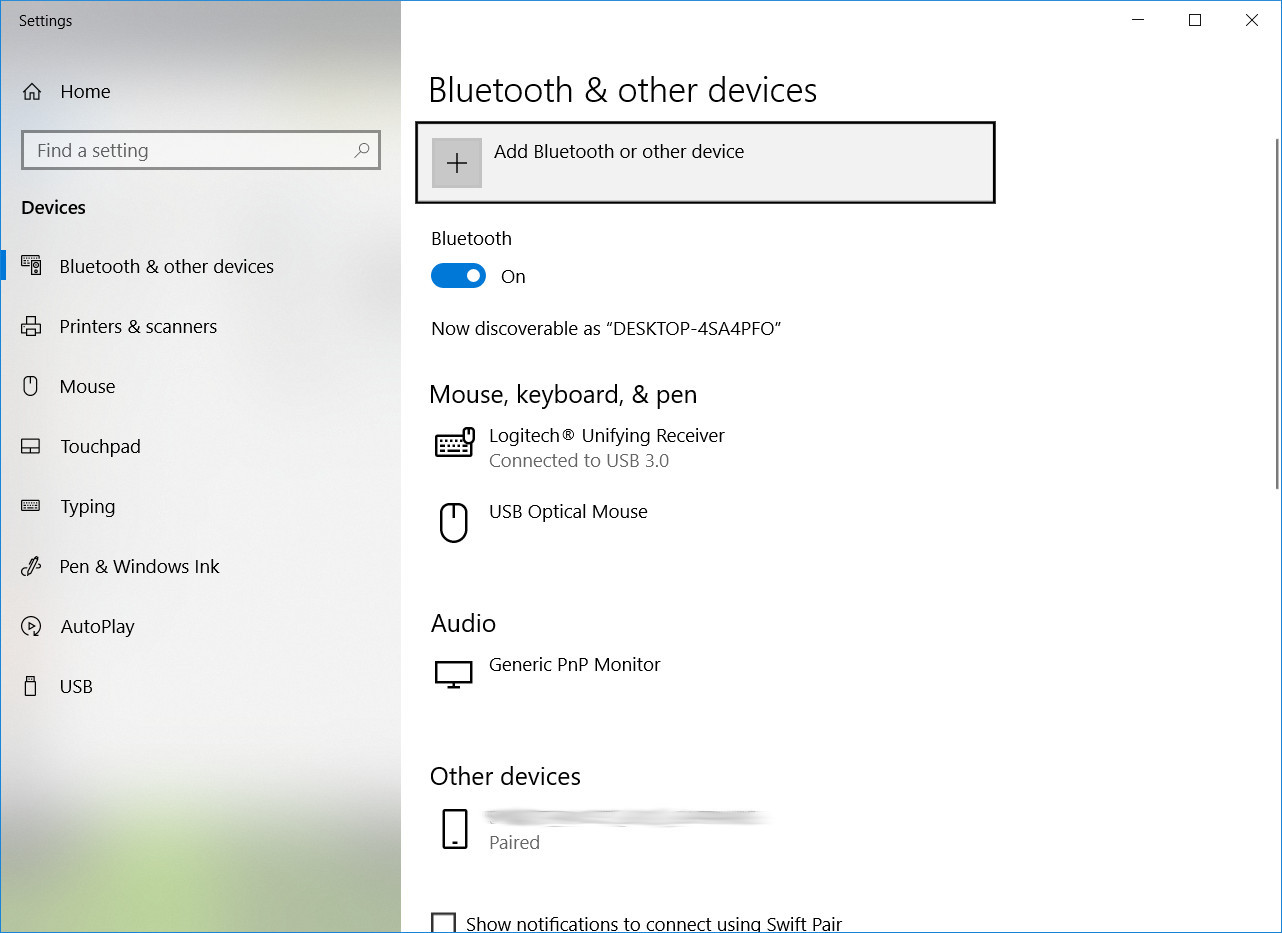Click inside the Find a setting search box
The width and height of the screenshot is (1282, 933).
click(180, 150)
